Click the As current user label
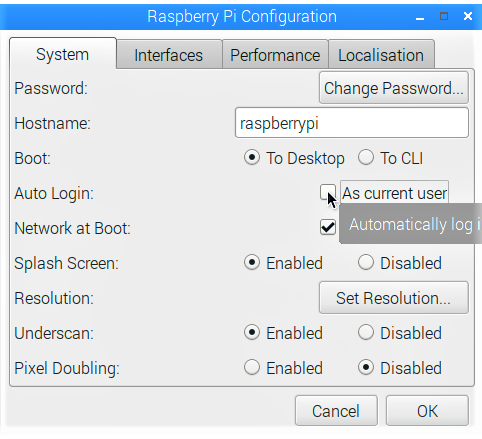The height and width of the screenshot is (439, 482). click(395, 194)
